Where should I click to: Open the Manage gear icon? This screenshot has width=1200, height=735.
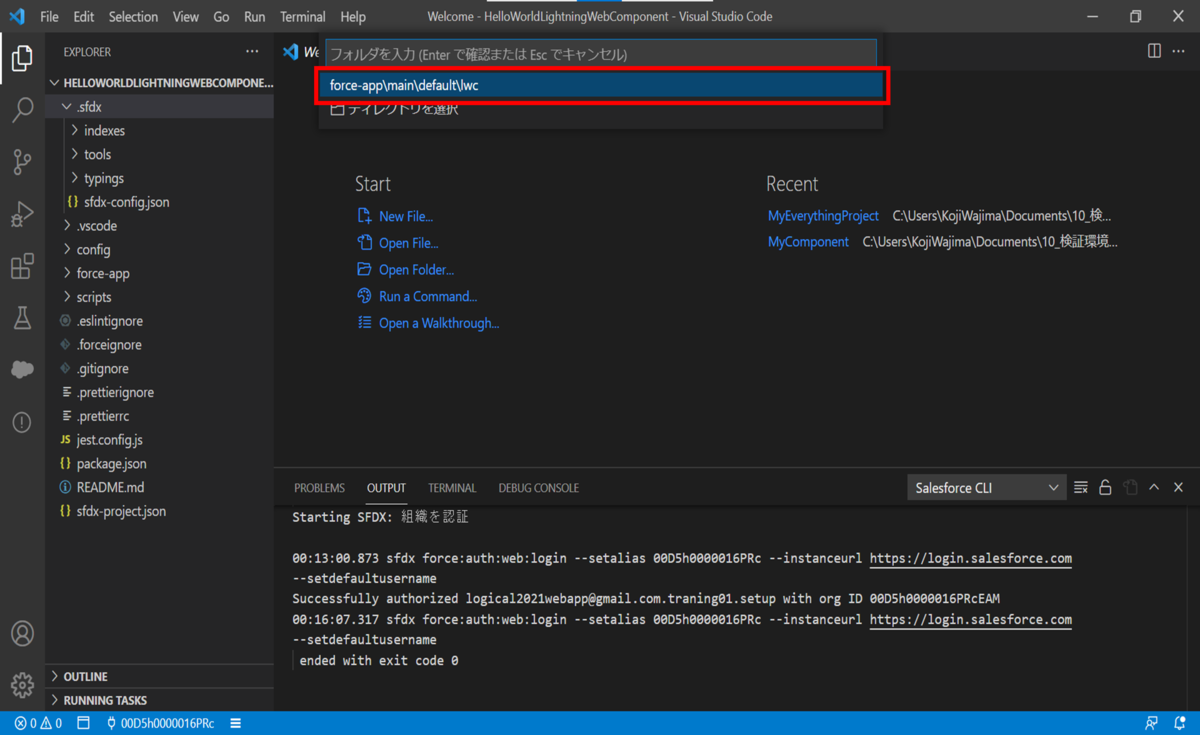point(22,685)
